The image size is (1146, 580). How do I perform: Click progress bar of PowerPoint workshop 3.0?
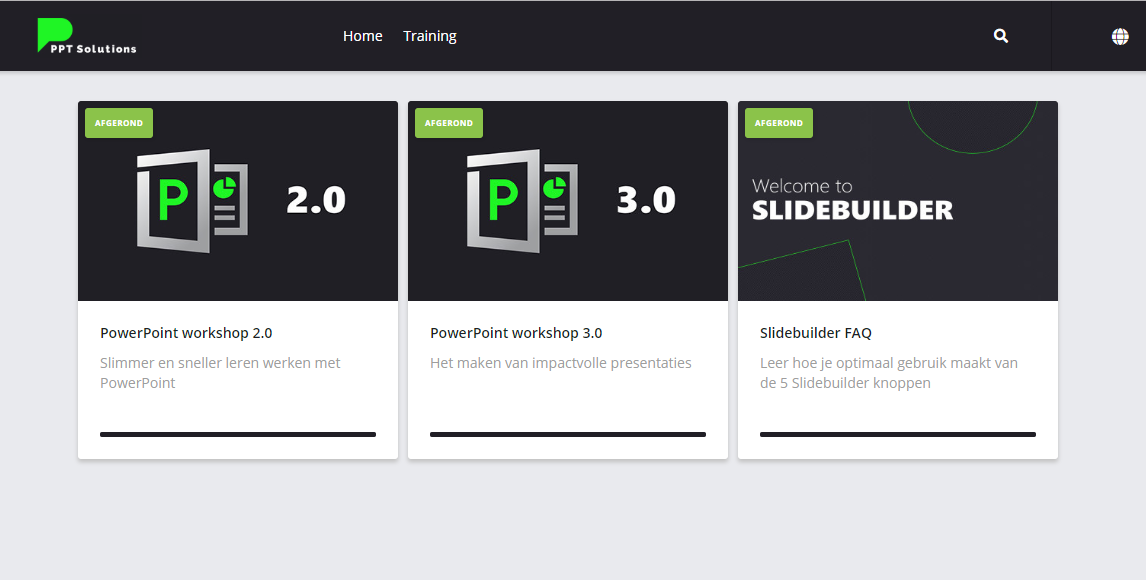coord(568,435)
